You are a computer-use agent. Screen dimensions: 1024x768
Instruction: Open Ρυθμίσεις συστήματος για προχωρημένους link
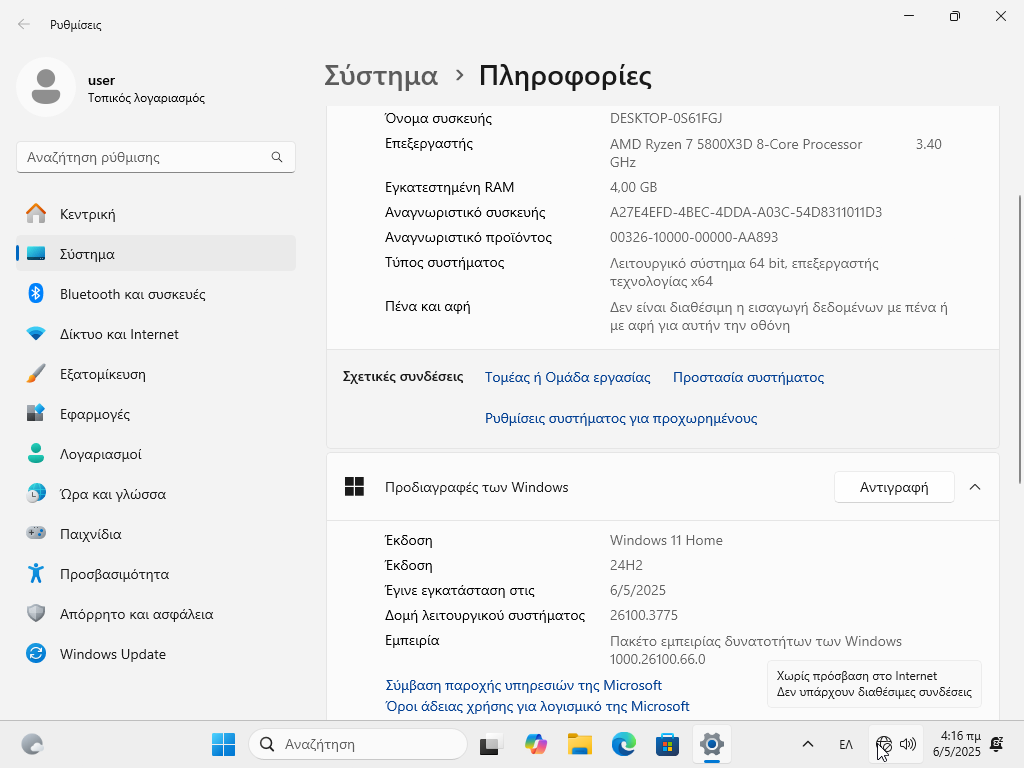tap(621, 418)
